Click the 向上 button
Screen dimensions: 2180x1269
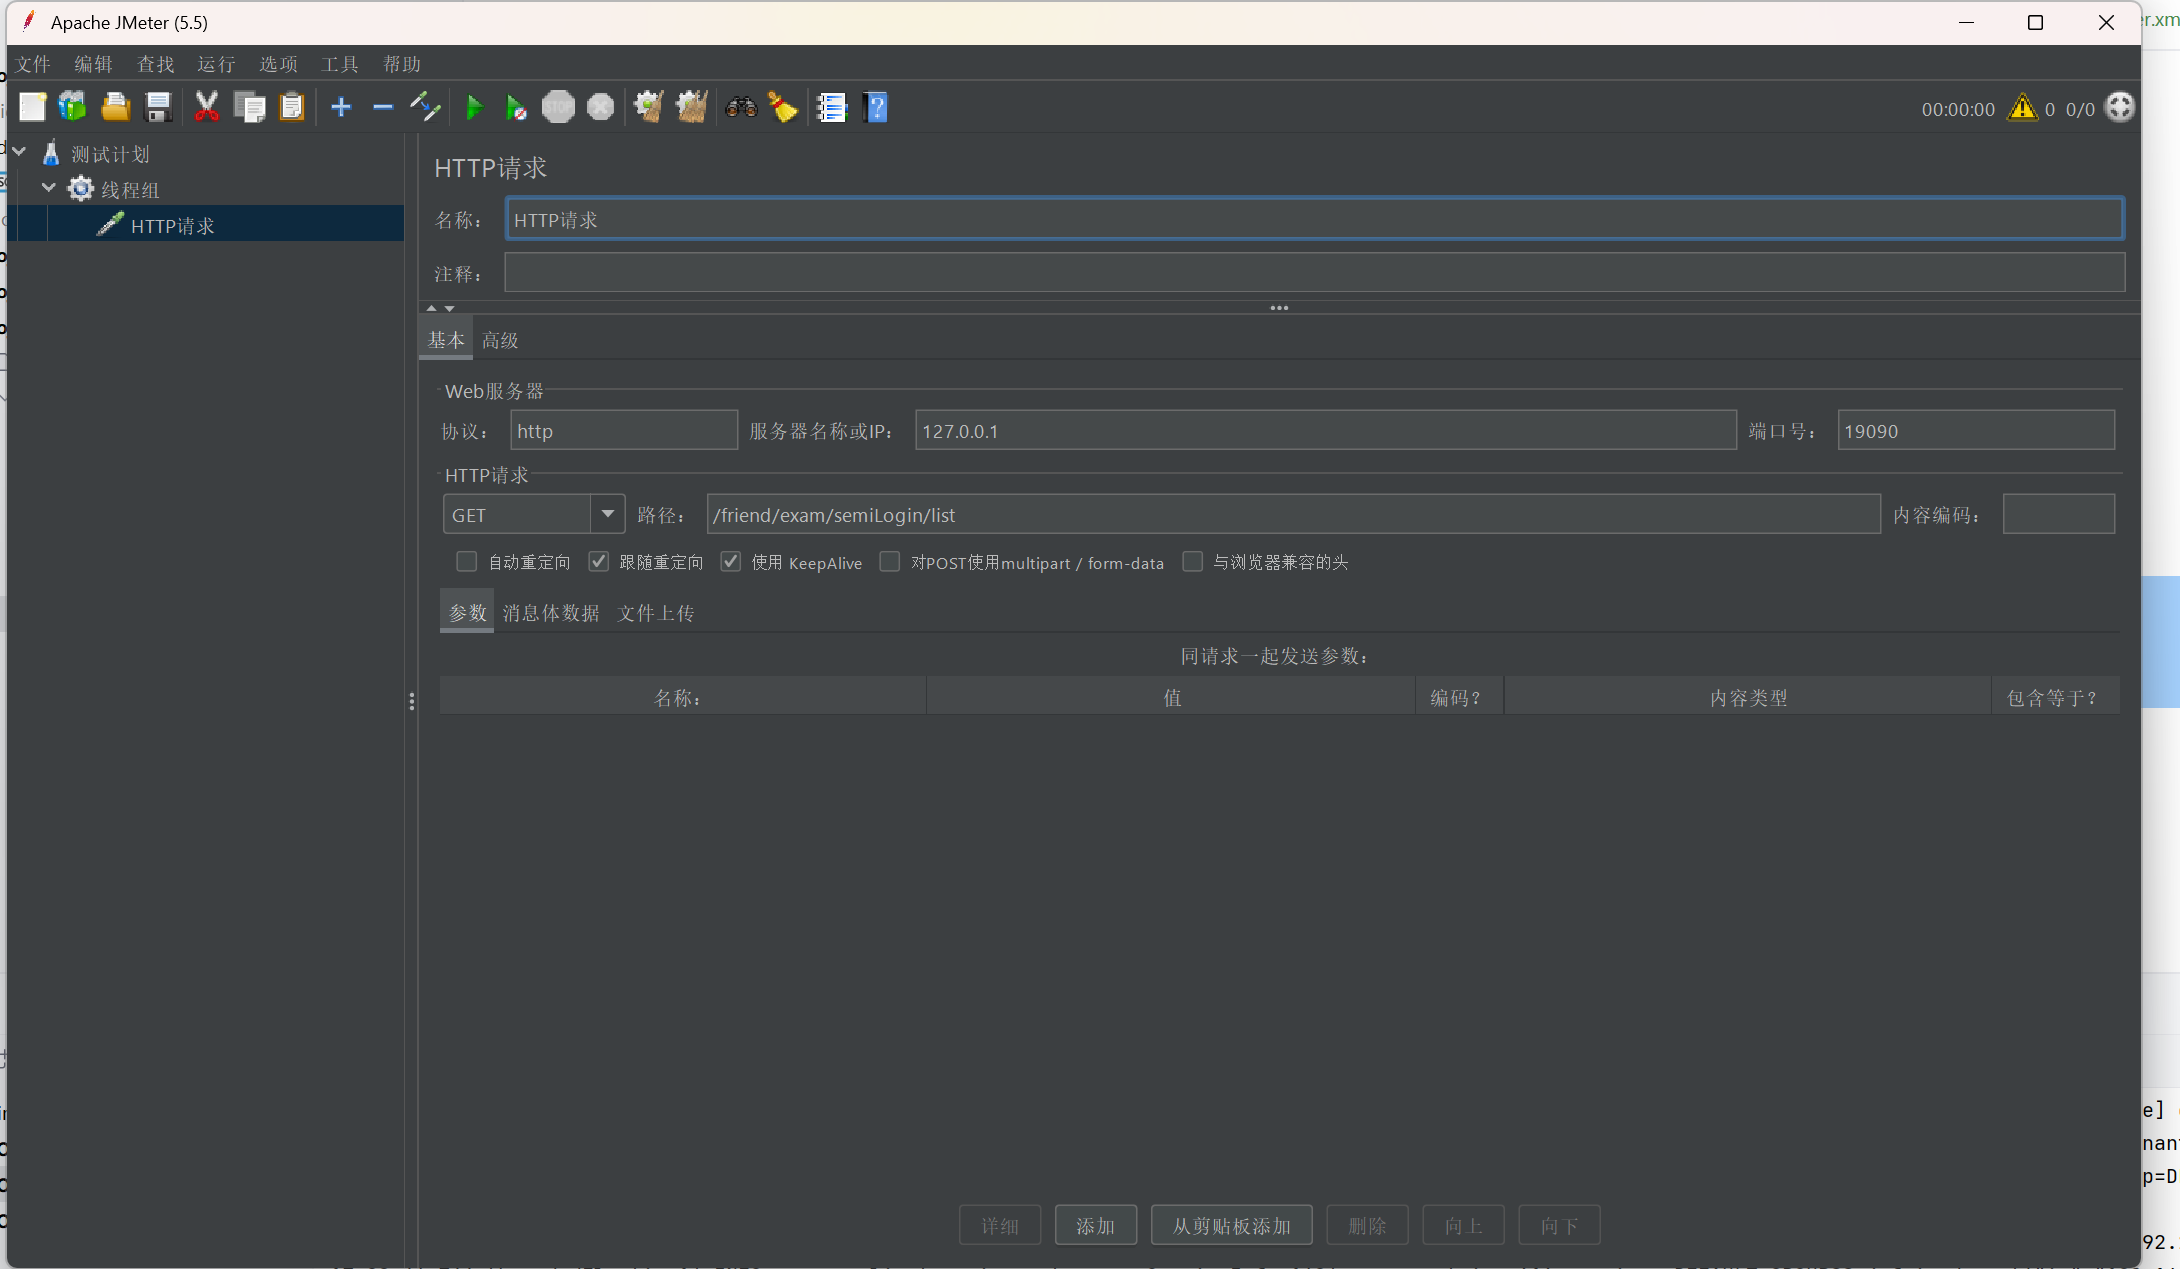coord(1463,1225)
